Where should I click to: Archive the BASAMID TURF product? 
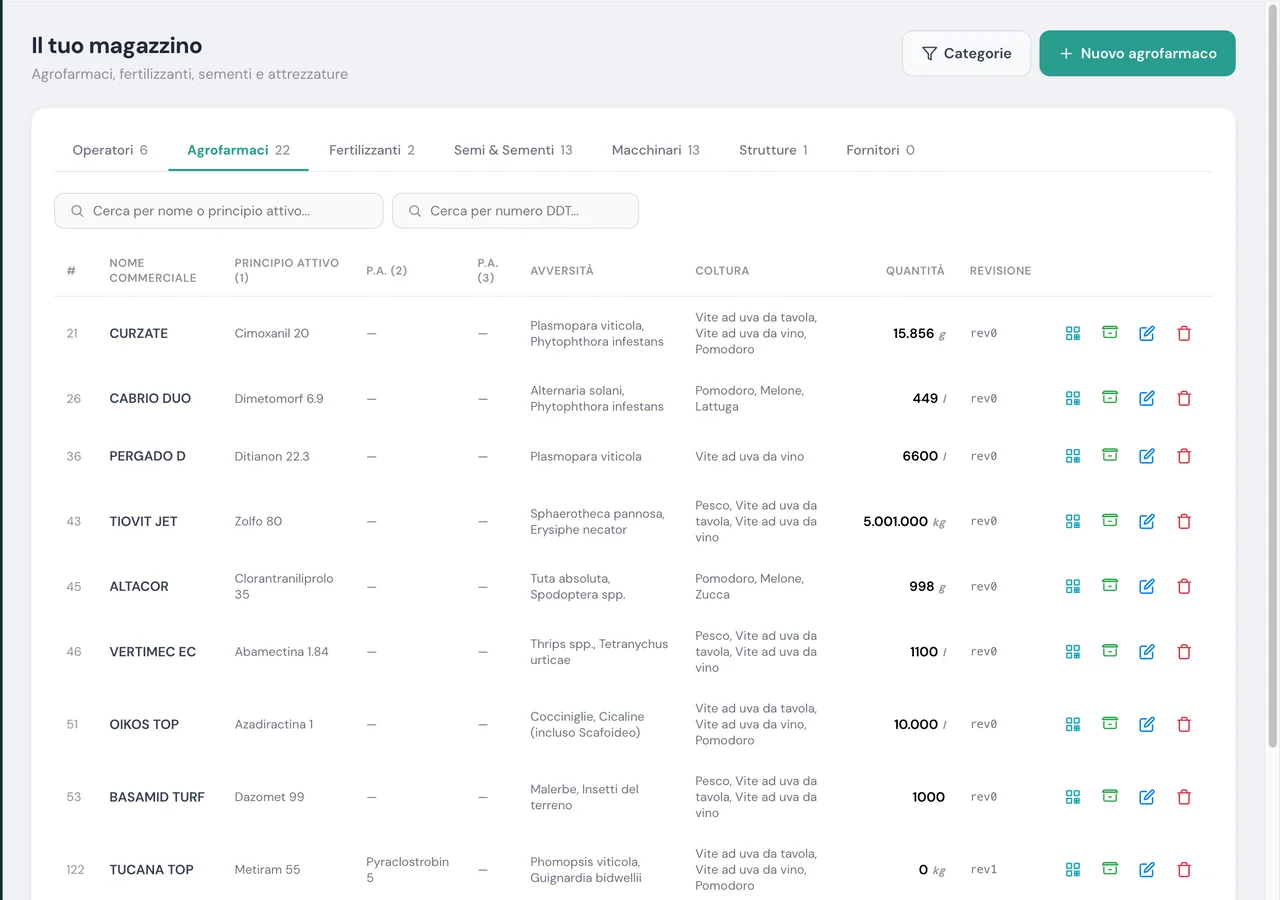coord(1110,797)
